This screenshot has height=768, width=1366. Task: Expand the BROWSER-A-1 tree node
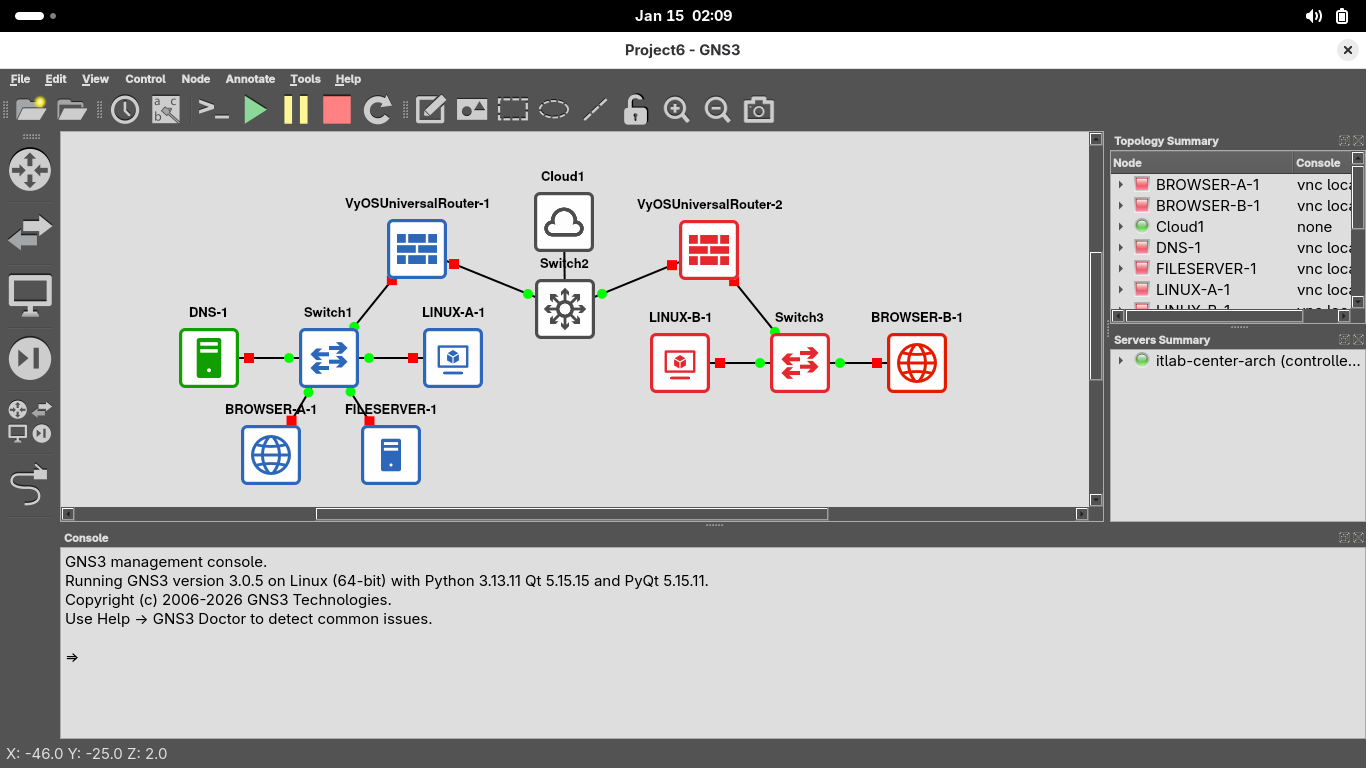(1121, 185)
